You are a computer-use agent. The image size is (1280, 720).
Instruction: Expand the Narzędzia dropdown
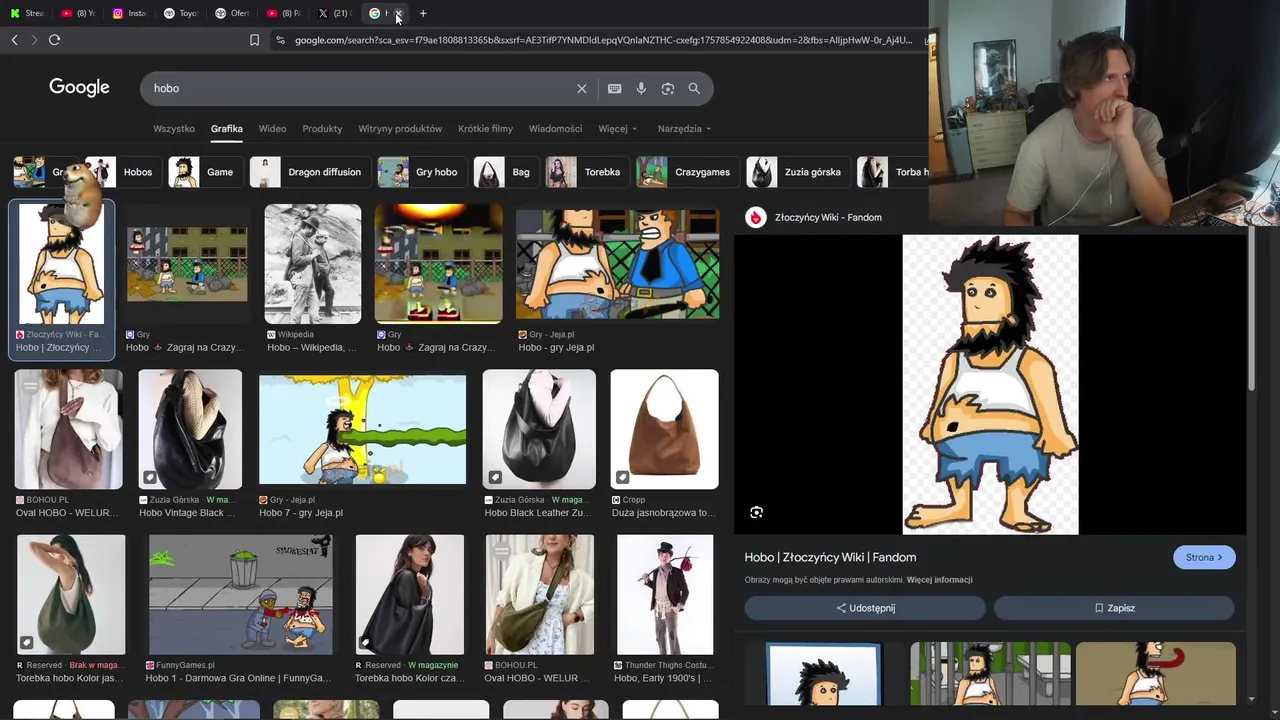coord(684,129)
